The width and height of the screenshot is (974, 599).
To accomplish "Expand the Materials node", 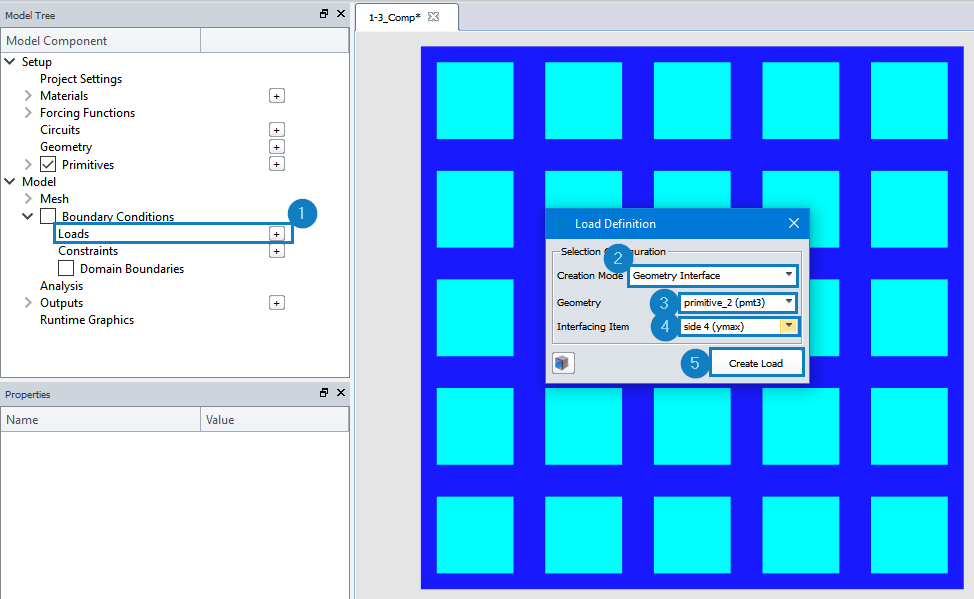I will coord(28,96).
